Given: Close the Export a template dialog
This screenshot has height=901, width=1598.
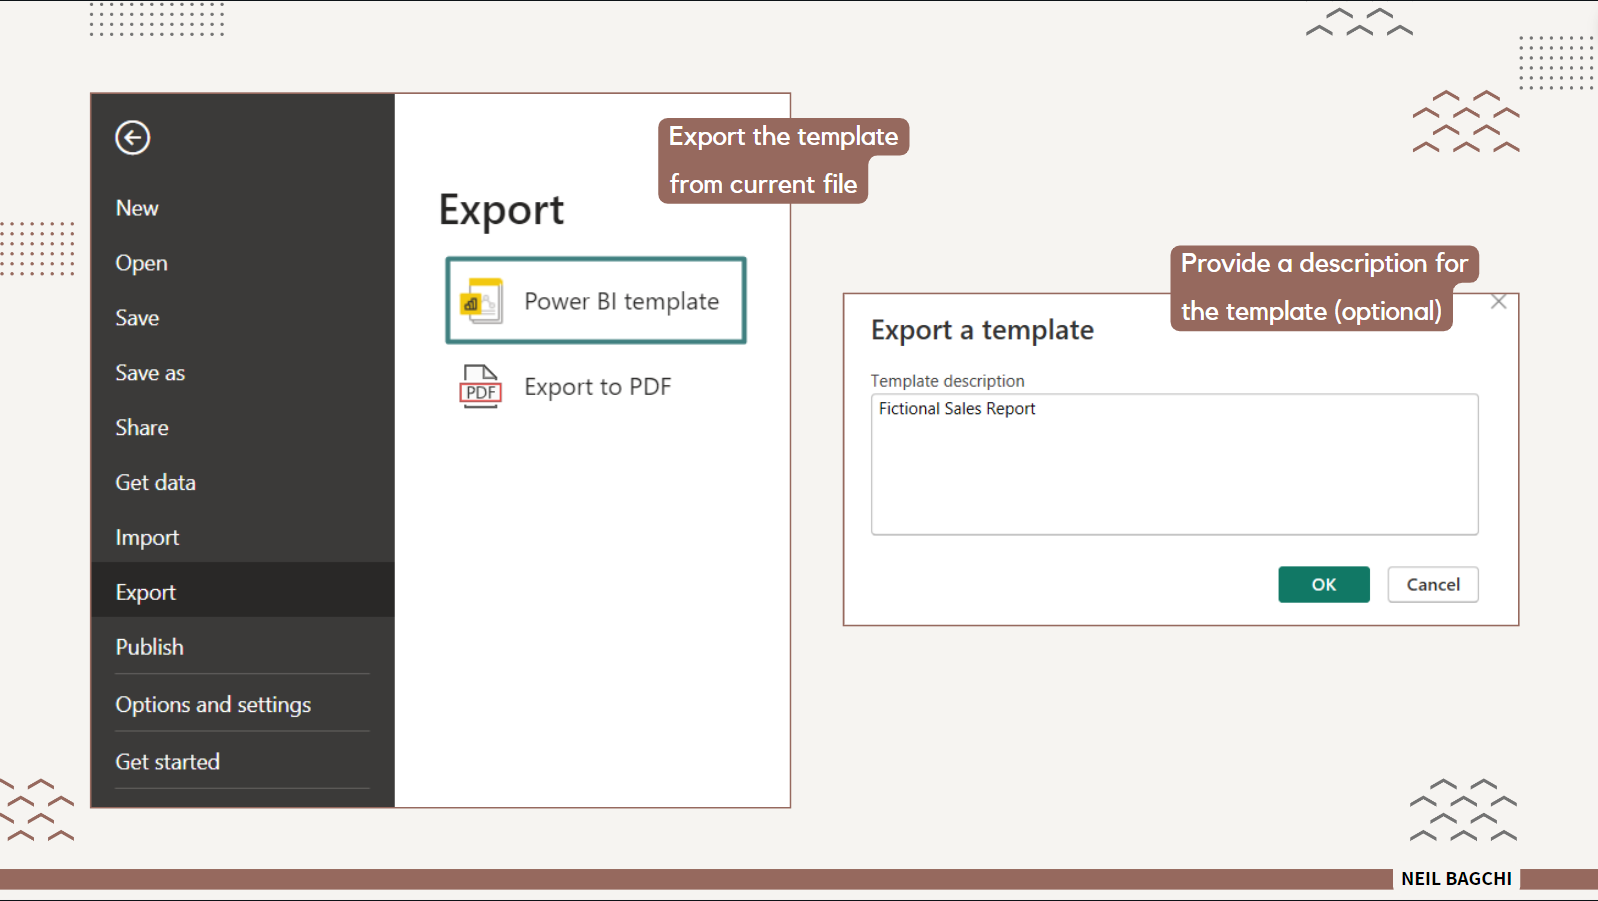Looking at the screenshot, I should tap(1498, 302).
